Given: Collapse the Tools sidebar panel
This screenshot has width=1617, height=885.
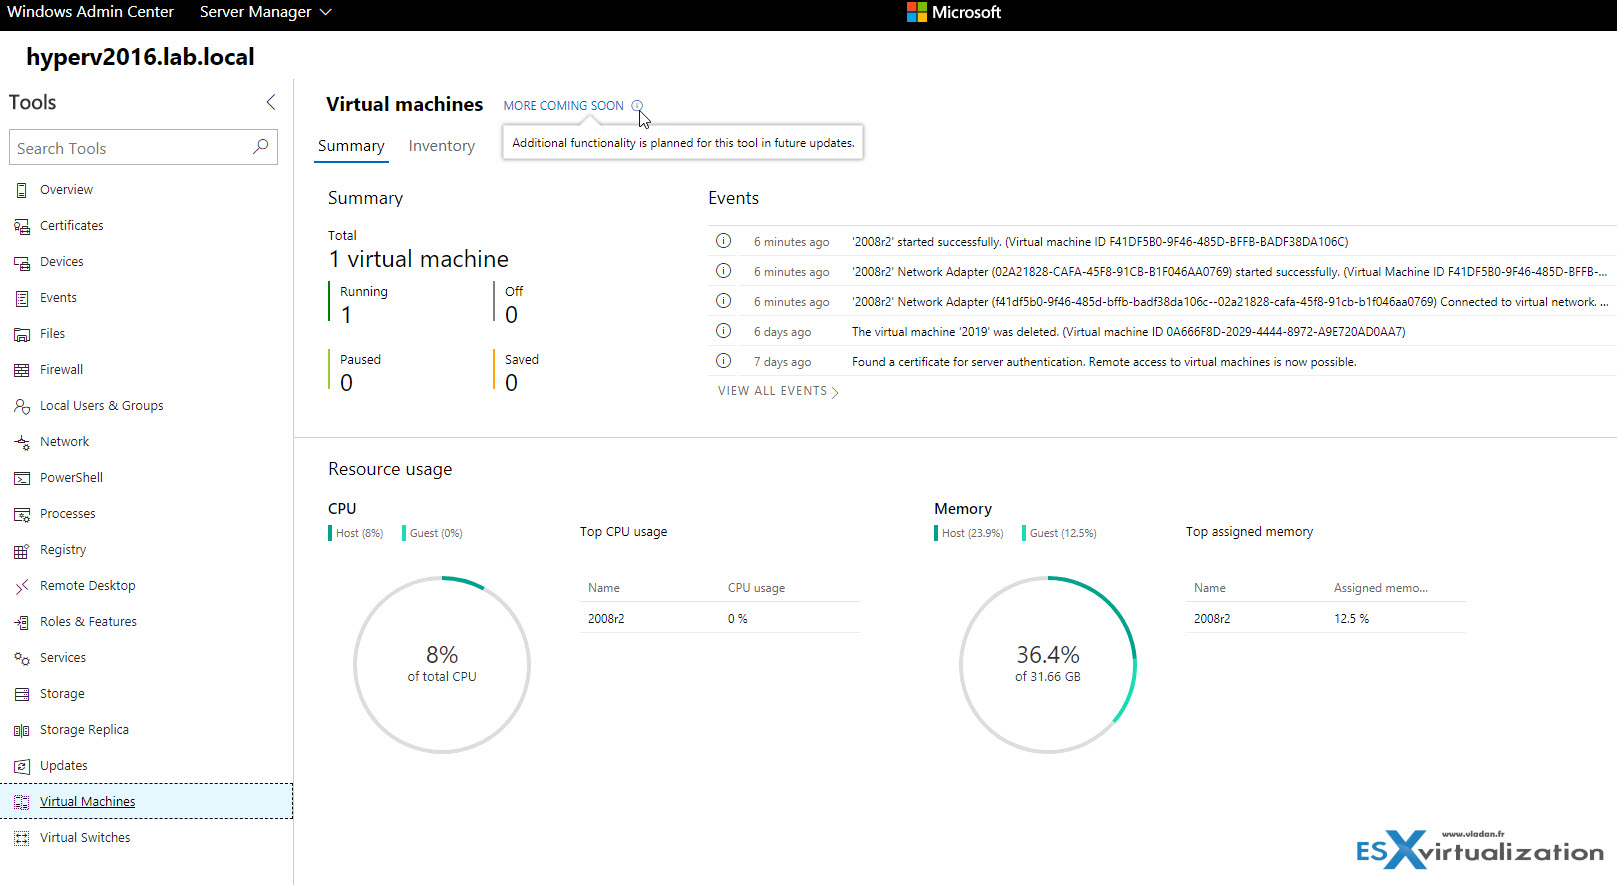Looking at the screenshot, I should coord(271,102).
